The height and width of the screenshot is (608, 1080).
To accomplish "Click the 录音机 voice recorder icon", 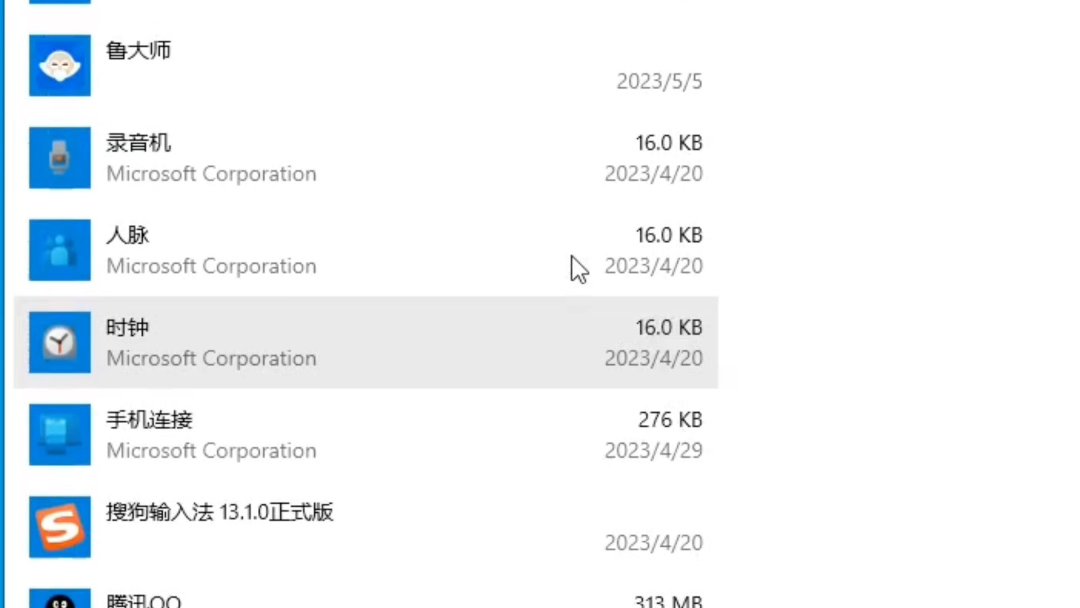I will click(x=59, y=157).
